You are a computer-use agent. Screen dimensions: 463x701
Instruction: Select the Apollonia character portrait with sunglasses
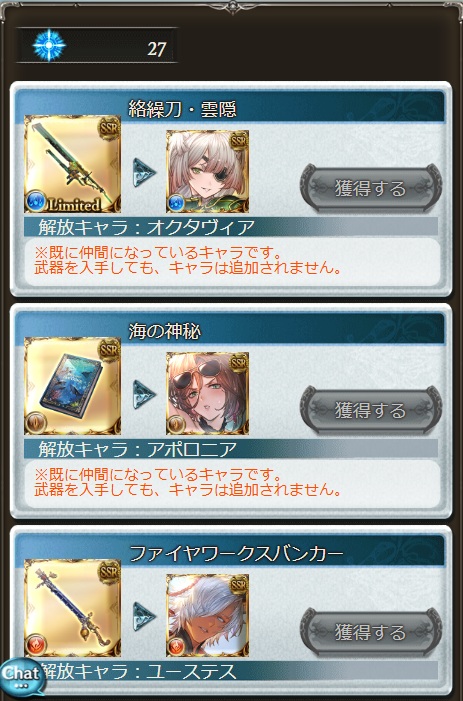208,393
